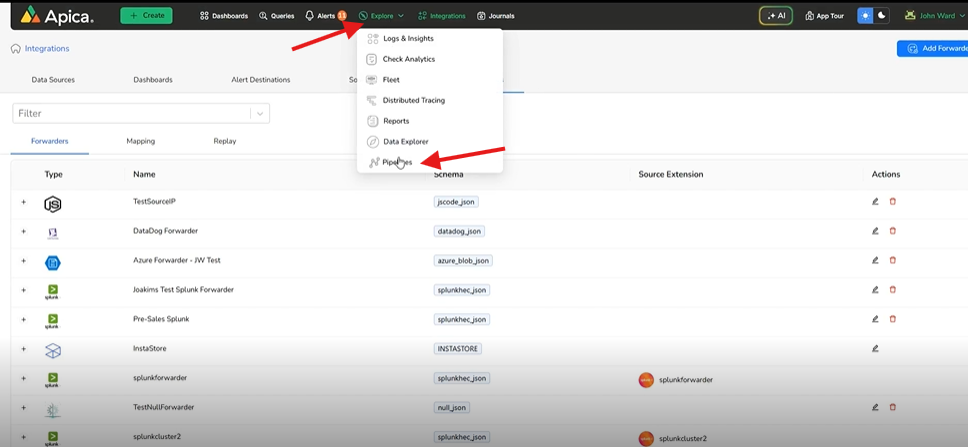The height and width of the screenshot is (447, 968).
Task: Expand the Joakims Test Splunk Forwarder row
Action: point(22,290)
